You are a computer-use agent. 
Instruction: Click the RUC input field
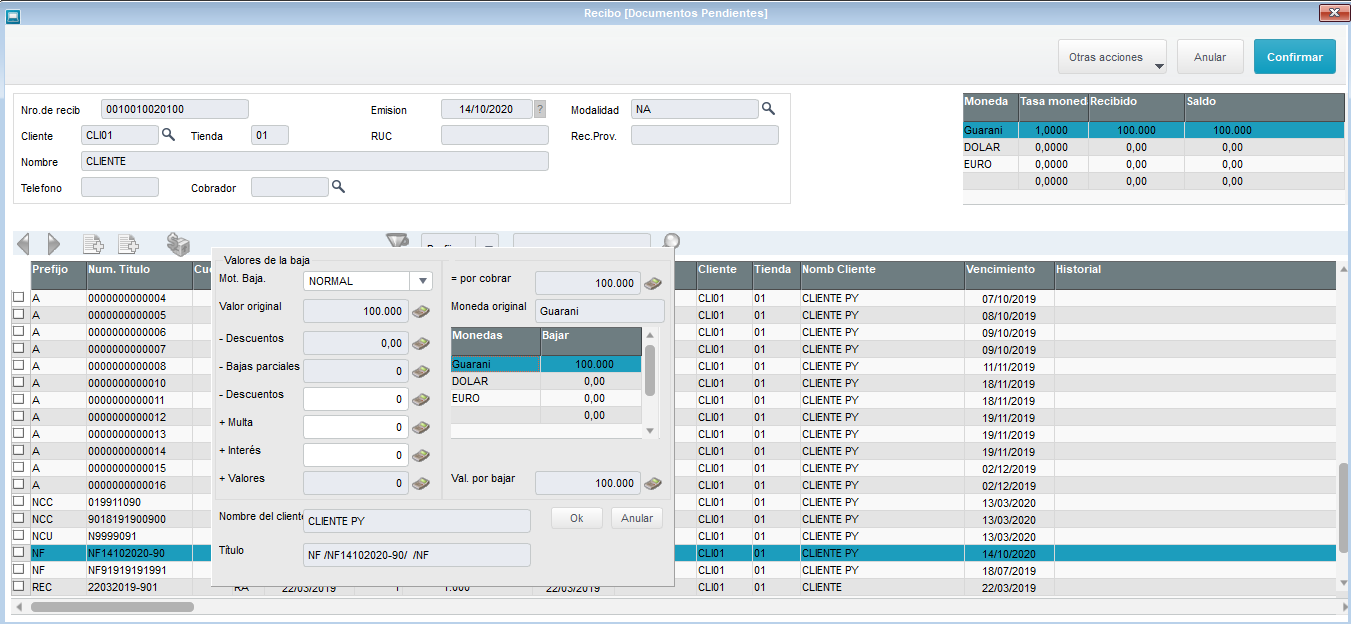(x=495, y=135)
